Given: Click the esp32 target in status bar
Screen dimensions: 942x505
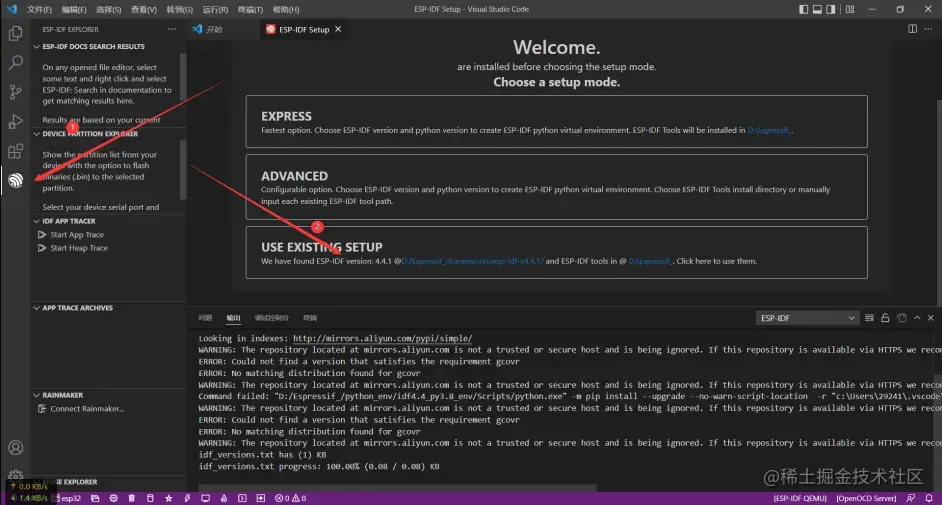Looking at the screenshot, I should (x=67, y=498).
